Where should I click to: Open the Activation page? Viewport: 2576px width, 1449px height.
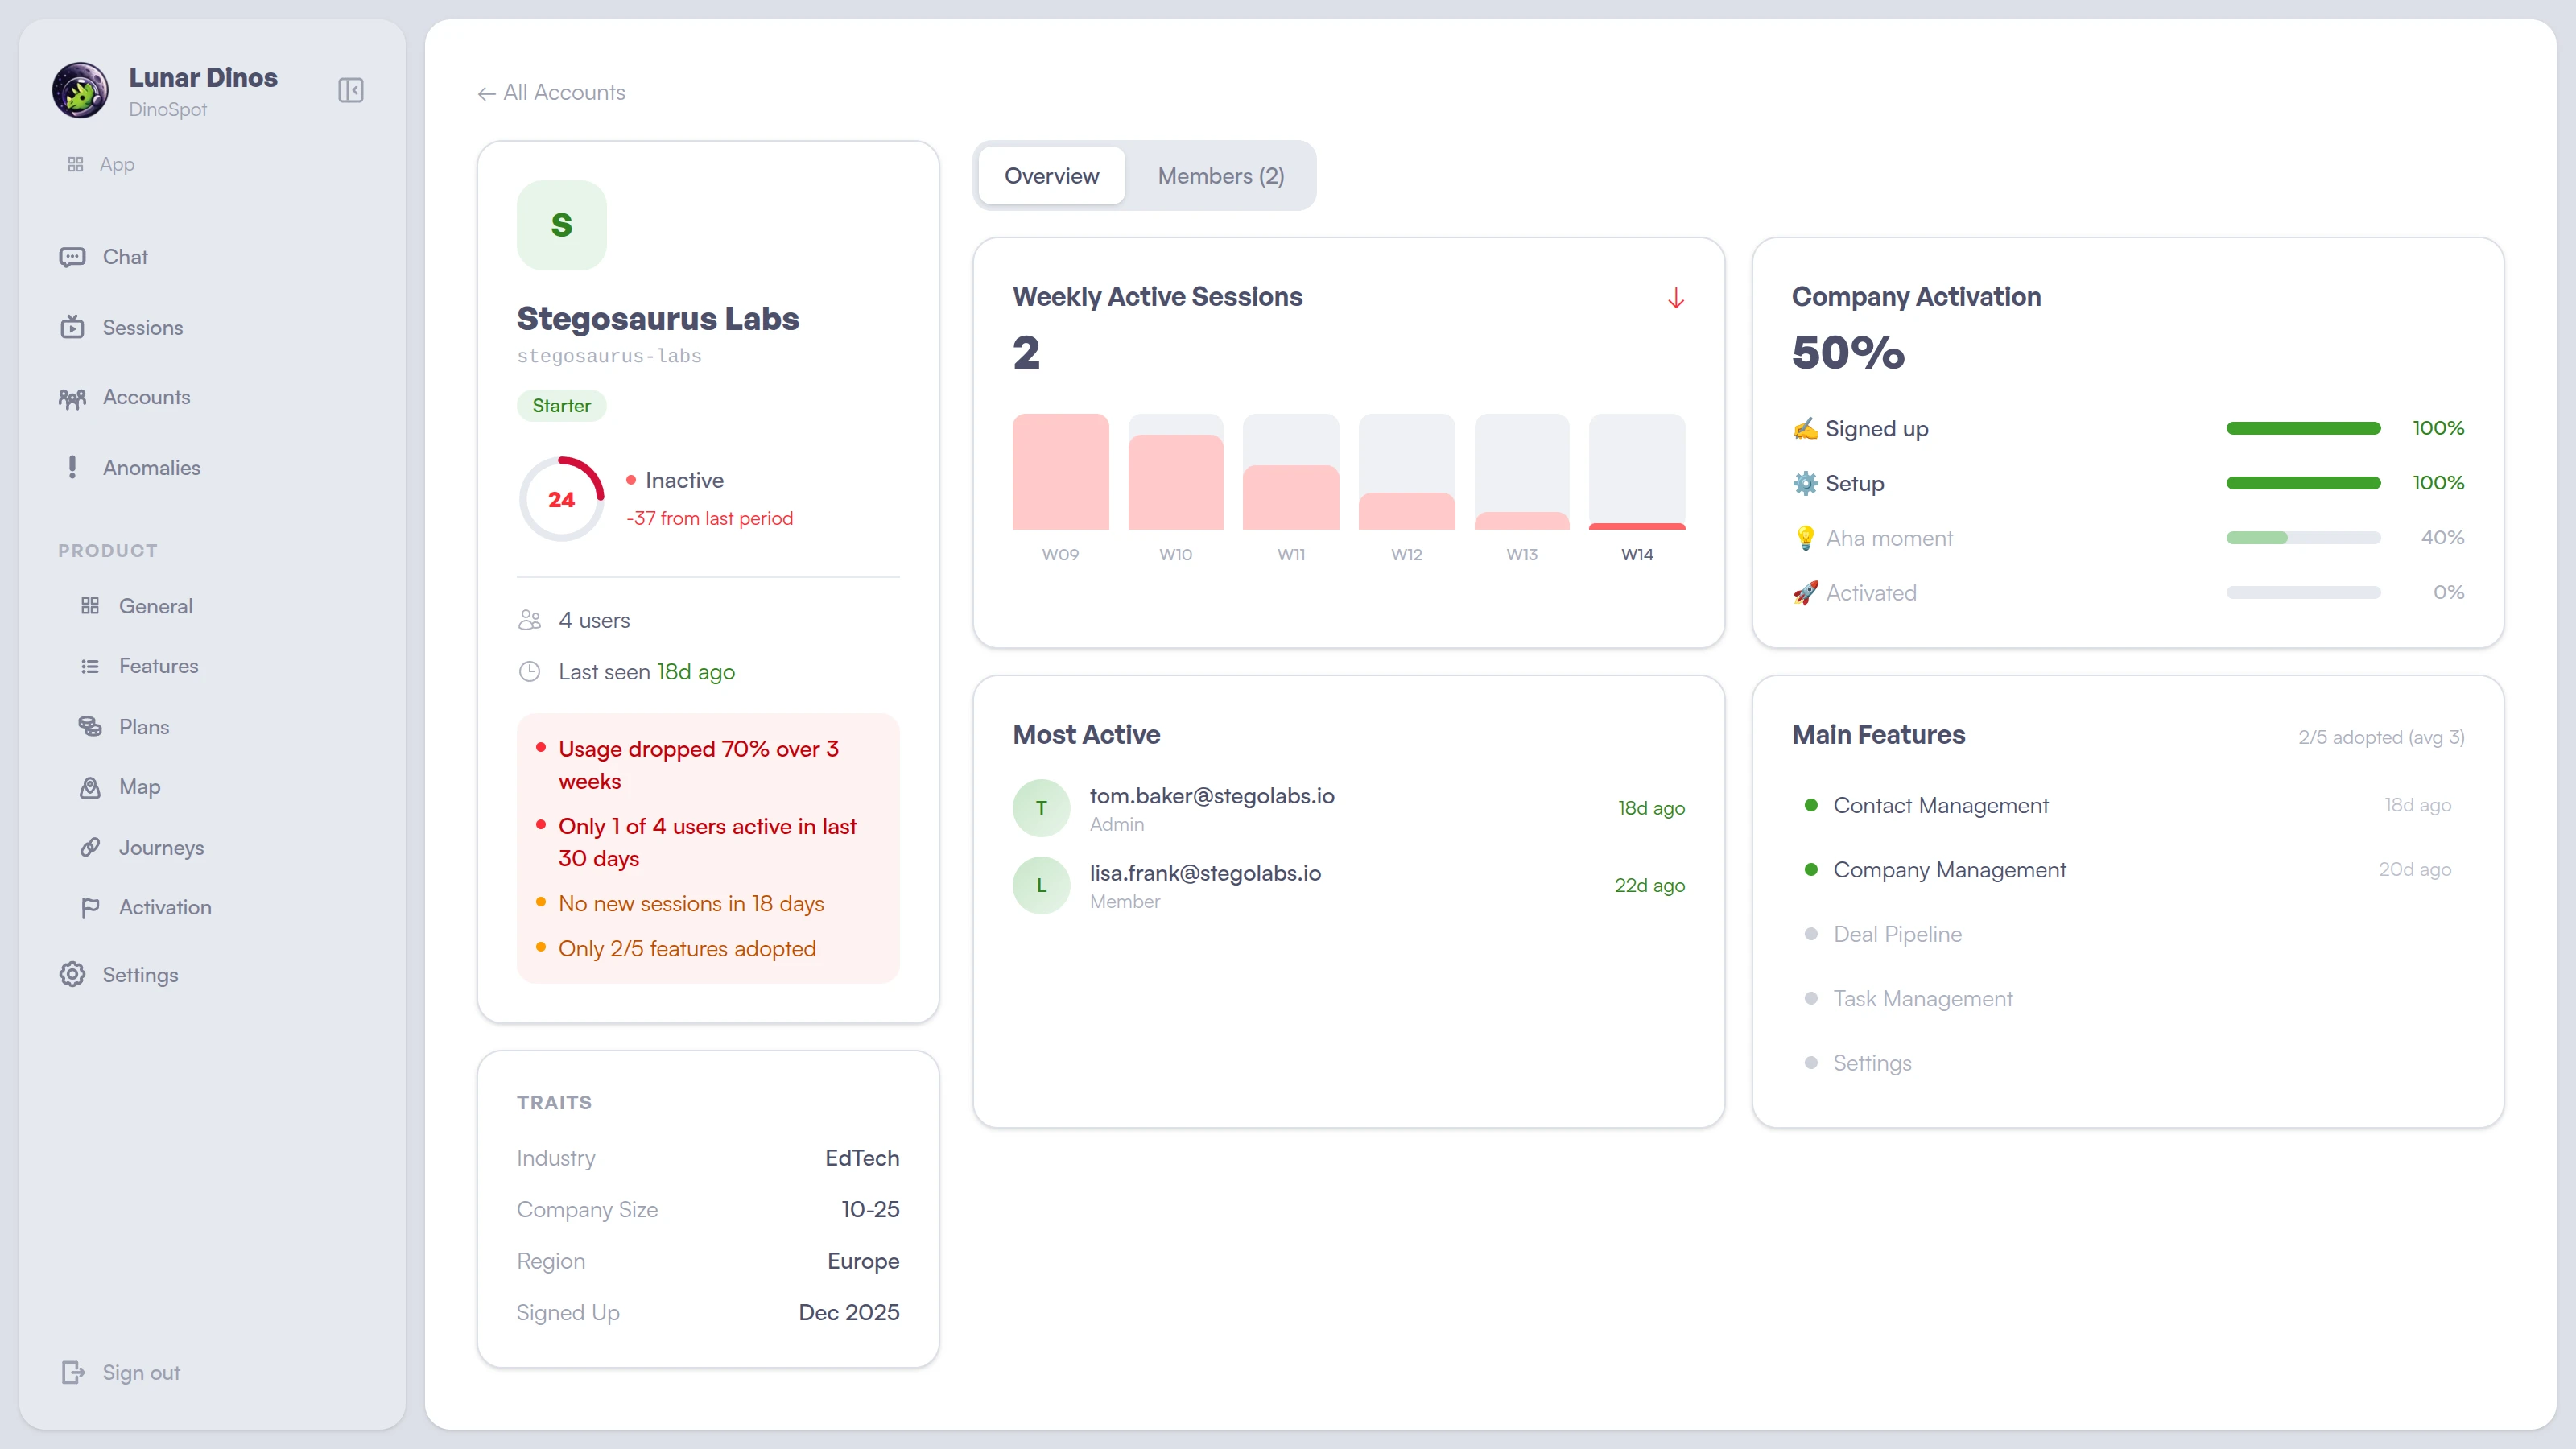[x=166, y=907]
